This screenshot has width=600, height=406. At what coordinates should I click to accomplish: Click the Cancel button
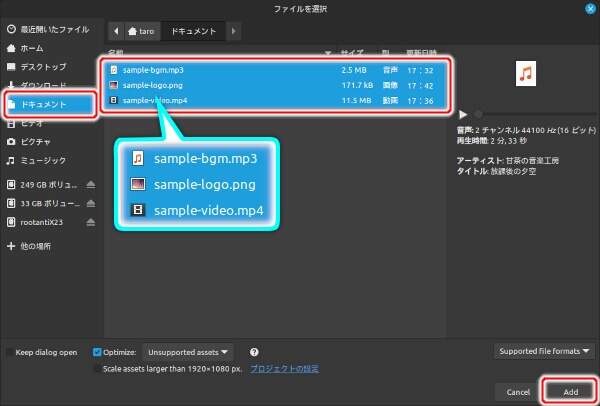tap(518, 392)
